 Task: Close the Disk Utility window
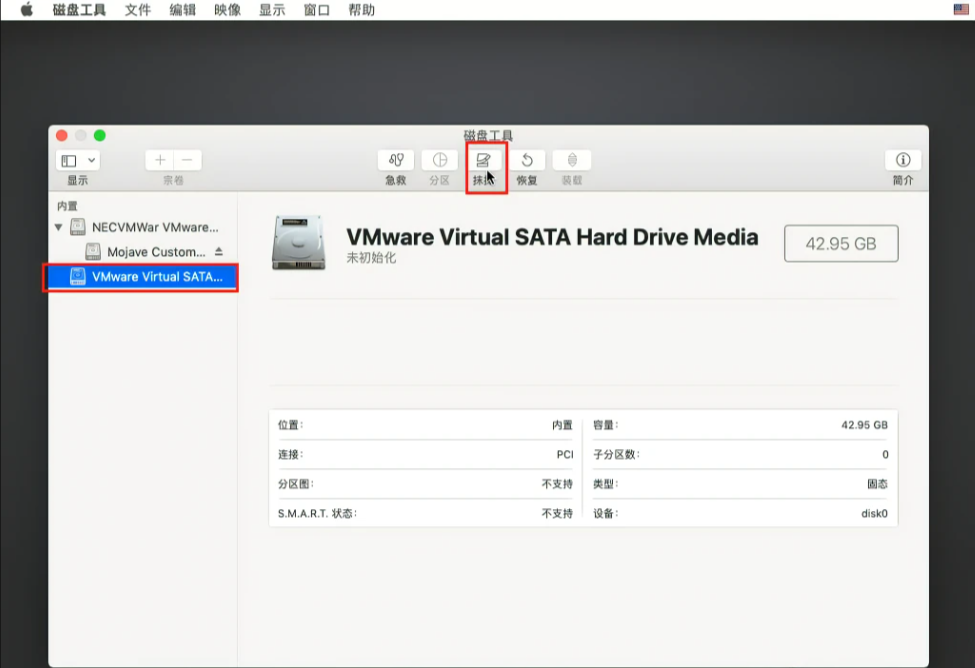point(62,136)
